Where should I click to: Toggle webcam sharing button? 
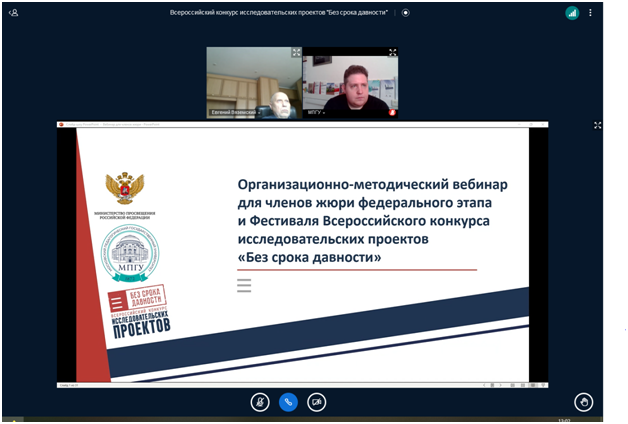pyautogui.click(x=317, y=401)
